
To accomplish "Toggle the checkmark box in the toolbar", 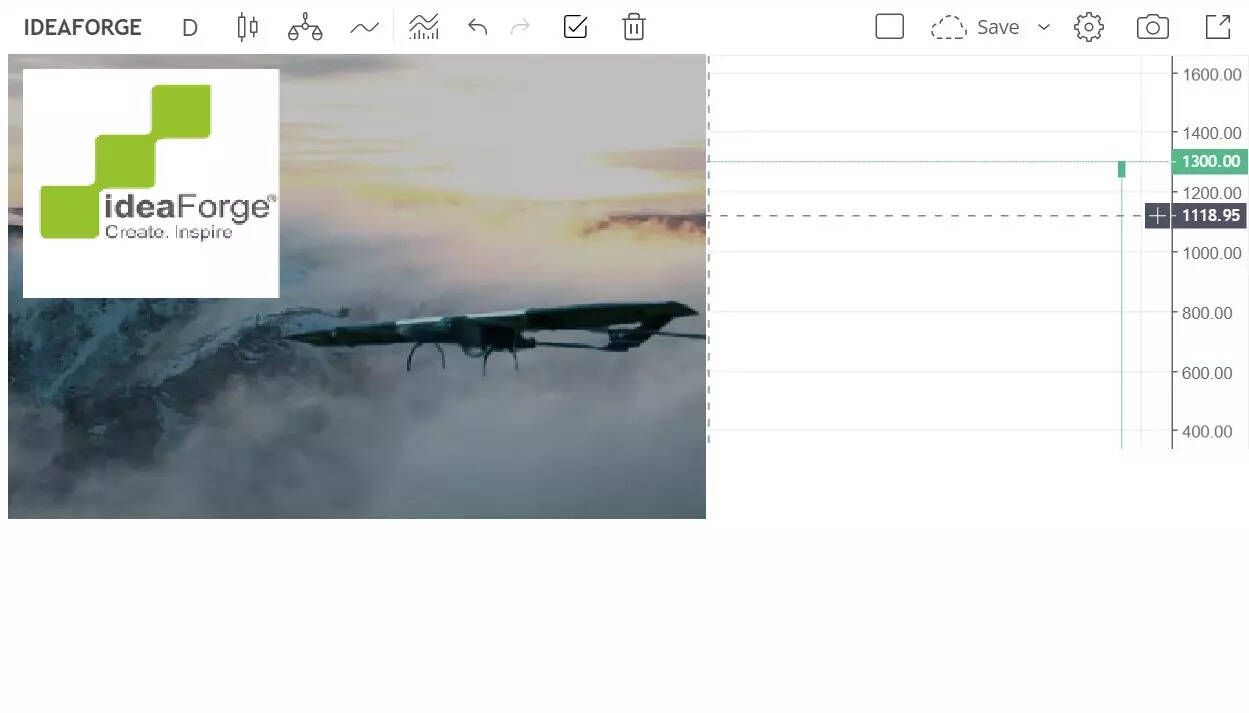I will pos(575,27).
